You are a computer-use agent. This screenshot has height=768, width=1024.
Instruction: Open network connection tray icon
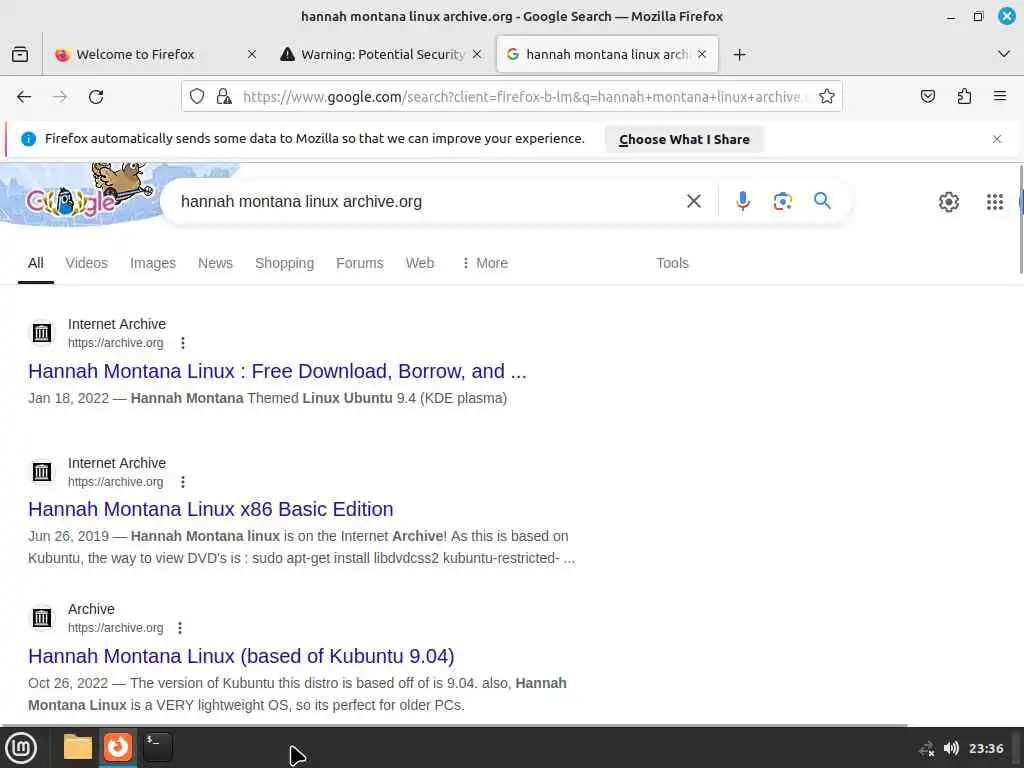[x=926, y=748]
